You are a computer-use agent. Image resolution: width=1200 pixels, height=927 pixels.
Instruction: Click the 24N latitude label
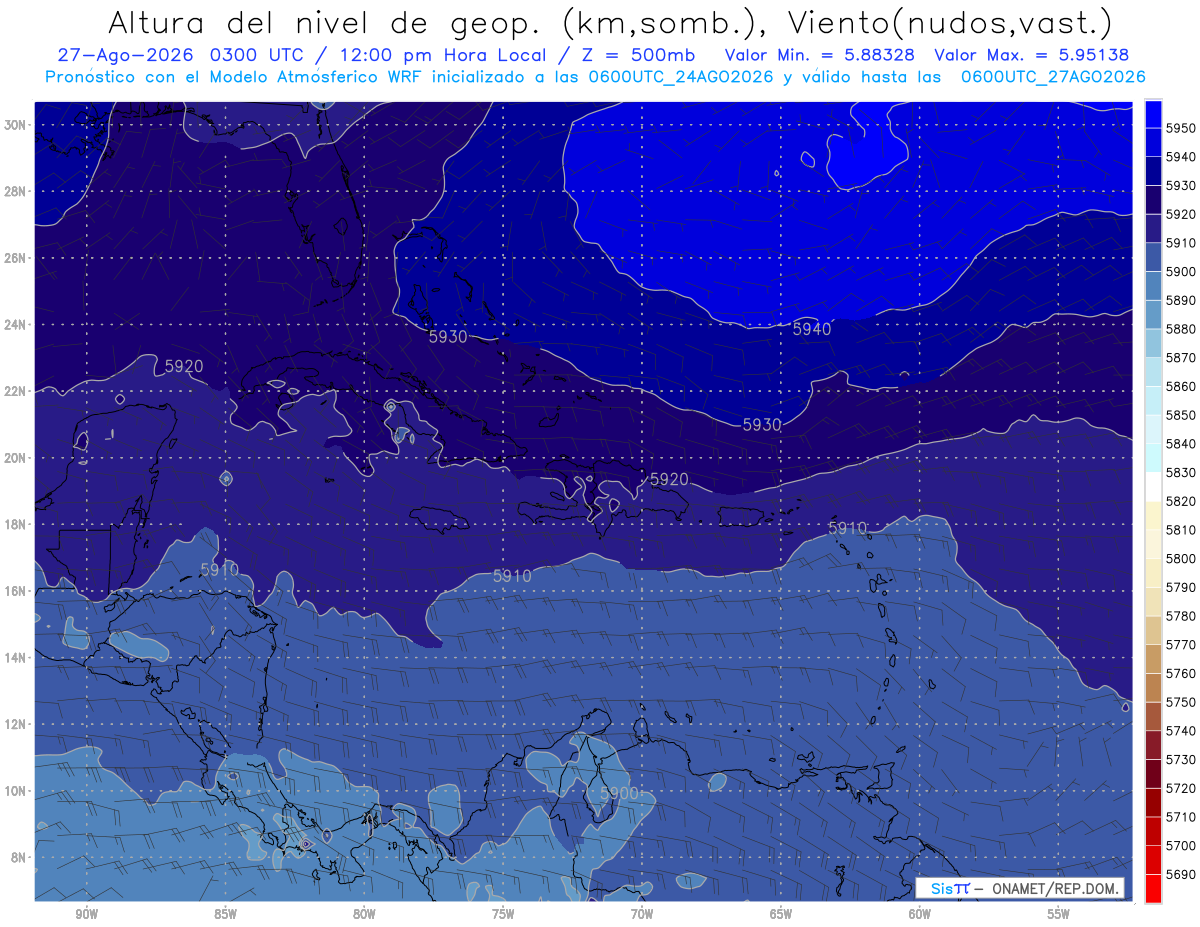tap(15, 325)
